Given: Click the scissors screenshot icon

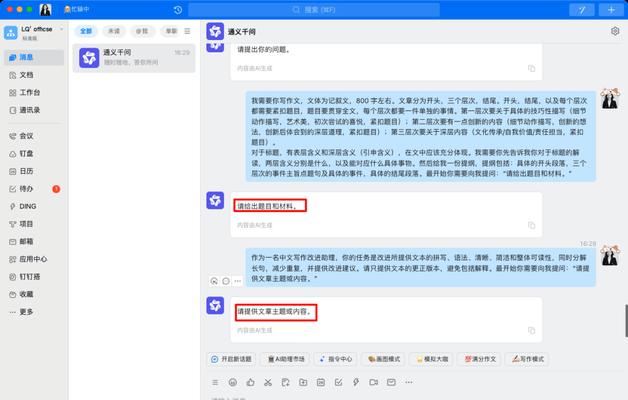Looking at the screenshot, I should click(x=268, y=382).
